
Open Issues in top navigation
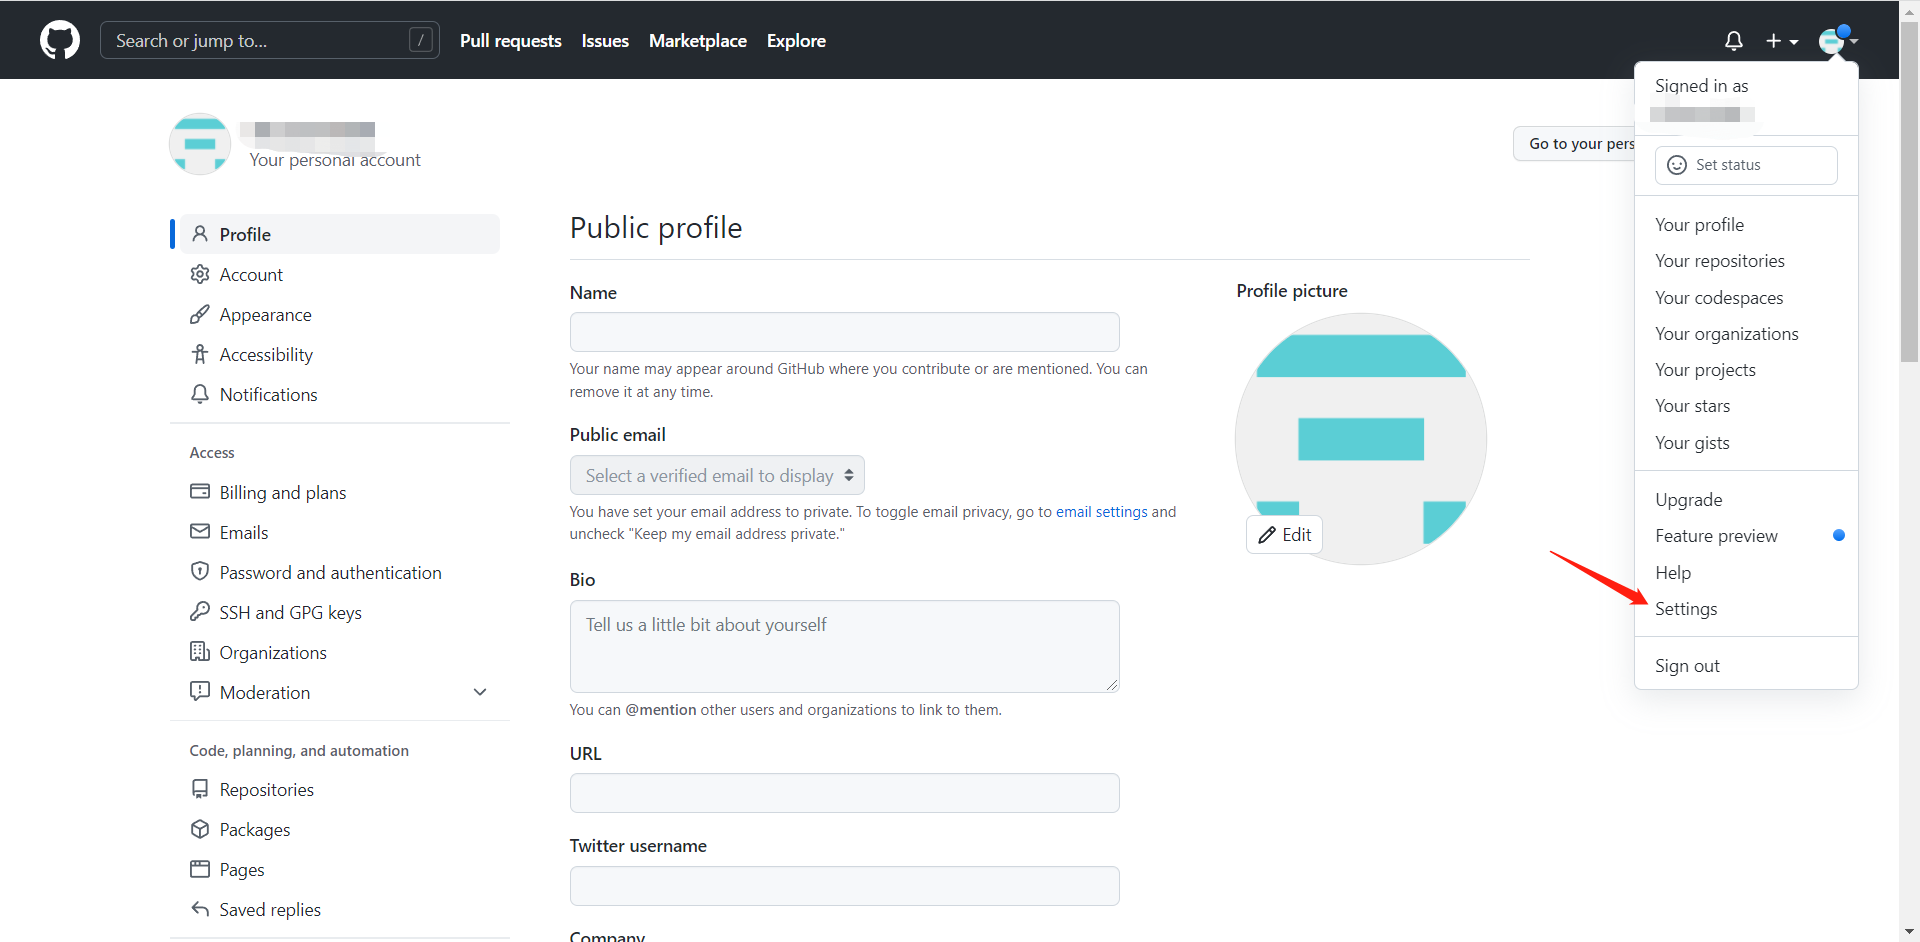coord(605,41)
